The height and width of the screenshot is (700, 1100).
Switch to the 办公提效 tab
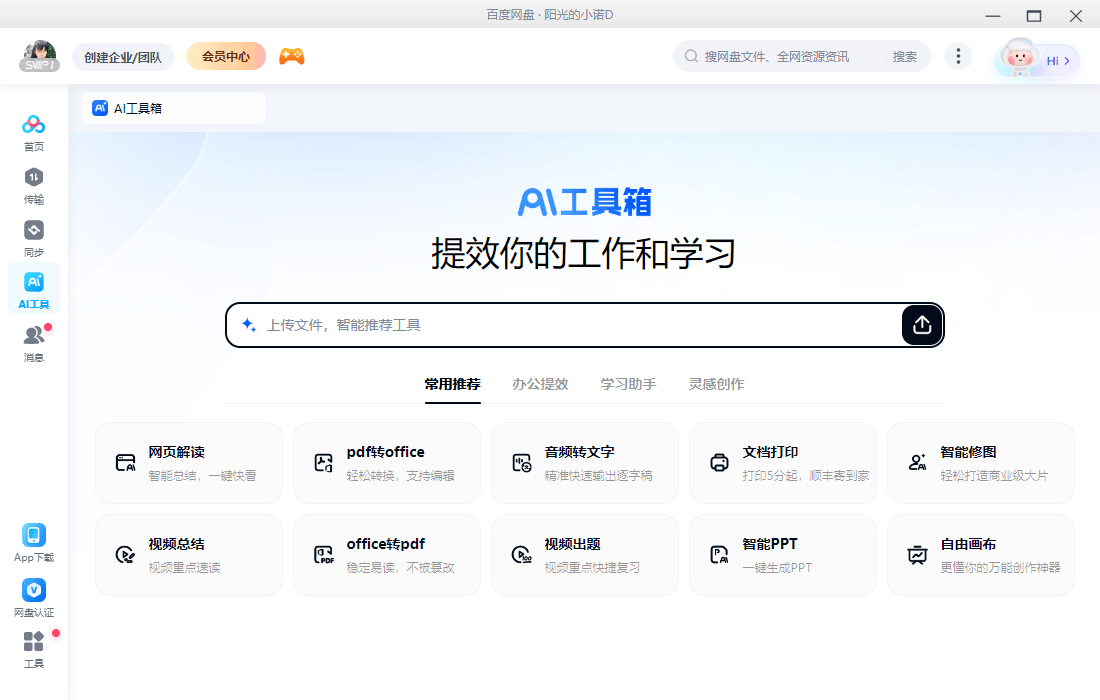[x=540, y=383]
